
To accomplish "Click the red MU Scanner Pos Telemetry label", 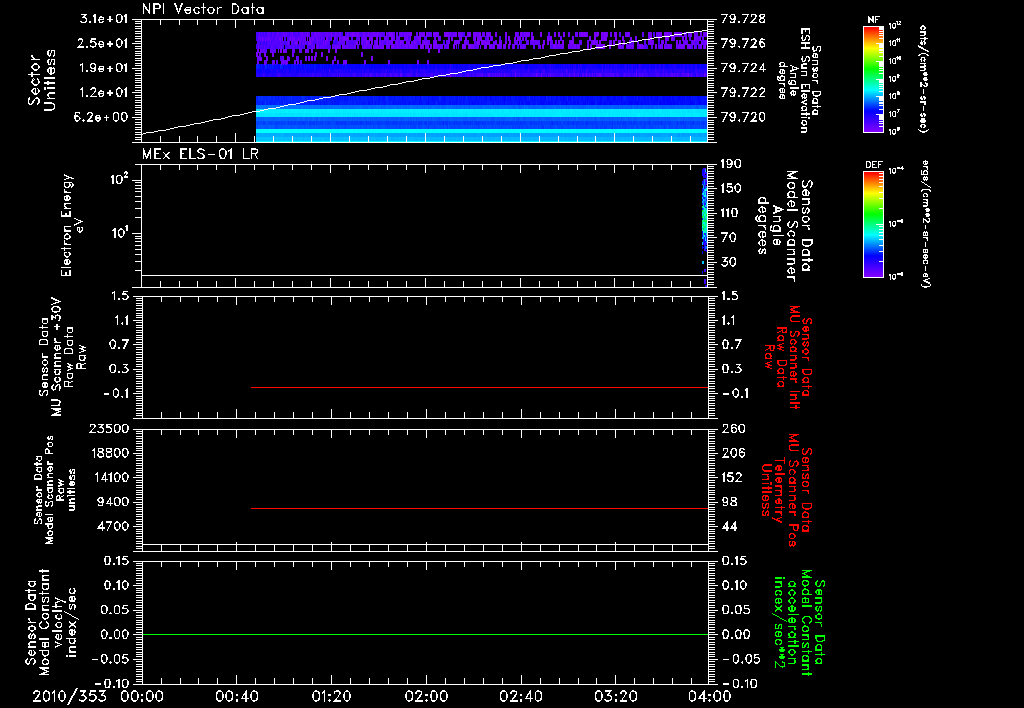I will coord(786,490).
